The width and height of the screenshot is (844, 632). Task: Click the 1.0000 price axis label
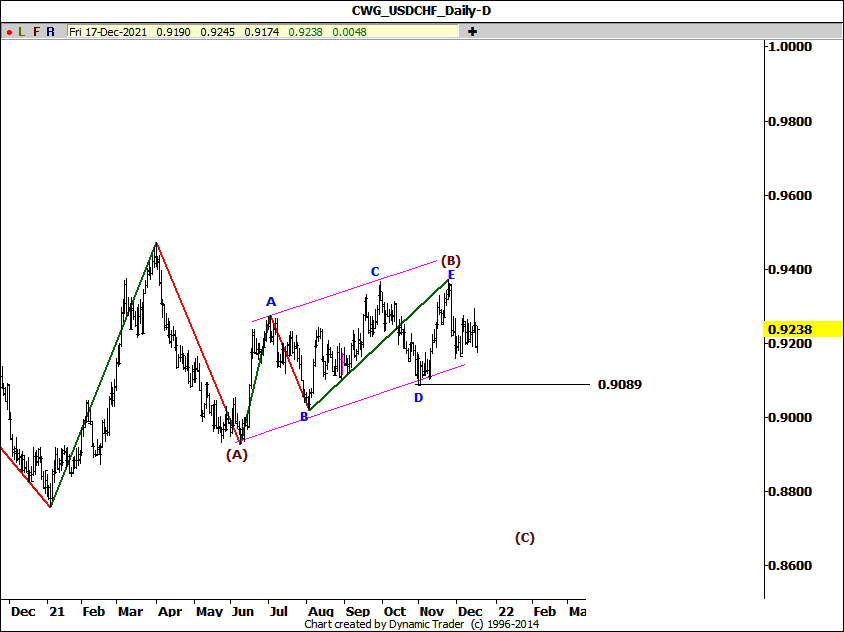[790, 47]
